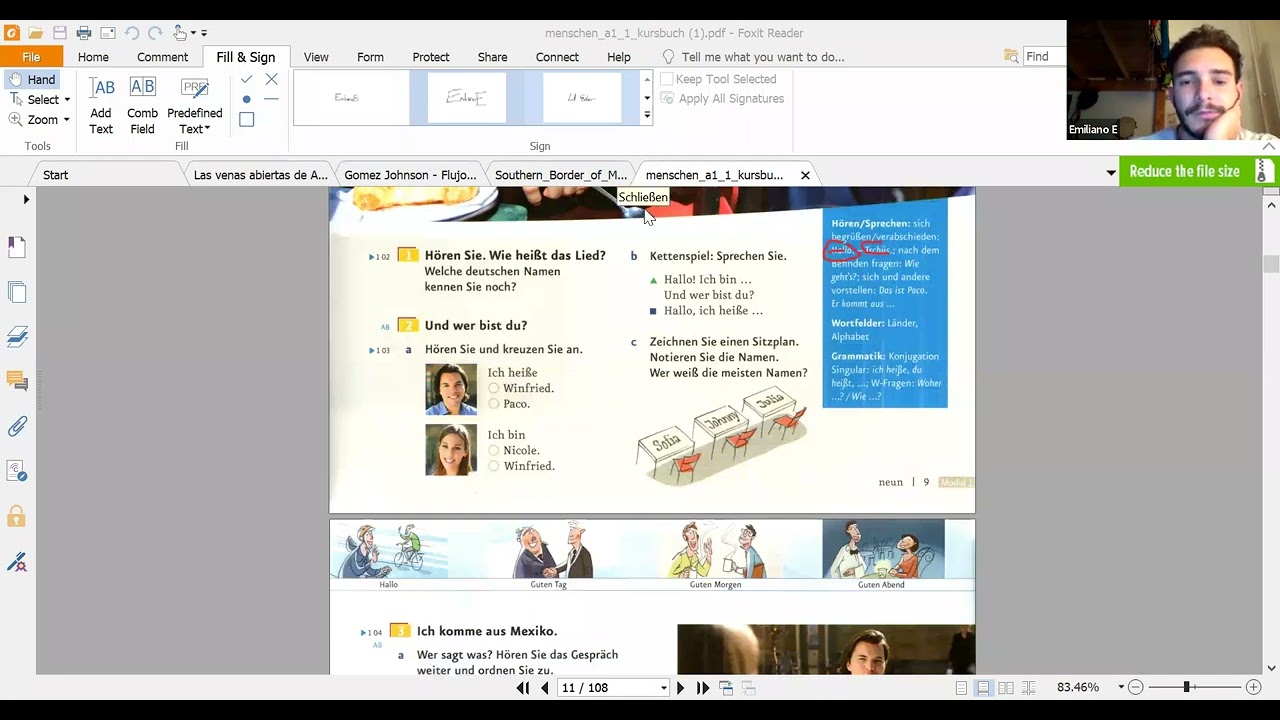
Task: Open the Protect ribbon tab
Action: (x=431, y=57)
